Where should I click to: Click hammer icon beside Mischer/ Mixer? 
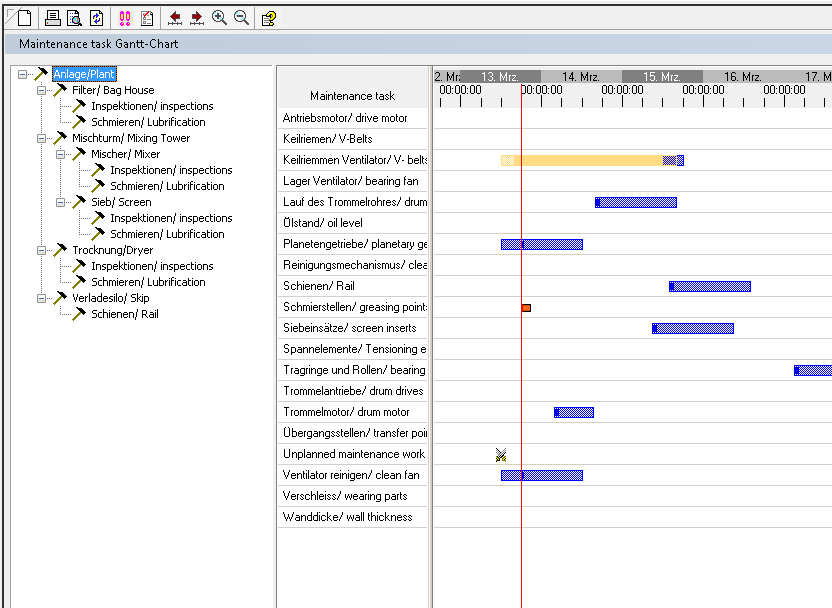[x=80, y=154]
